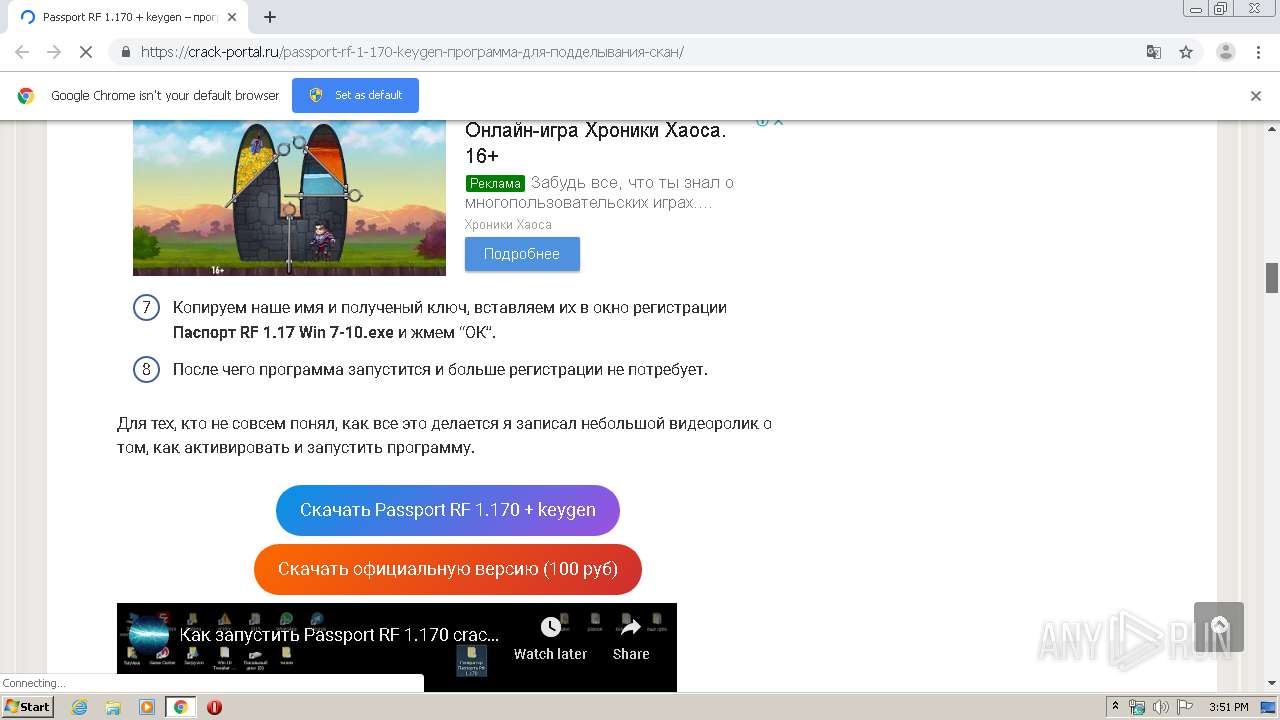The height and width of the screenshot is (720, 1280).
Task: Show hidden tray icons arrow
Action: pyautogui.click(x=1115, y=707)
